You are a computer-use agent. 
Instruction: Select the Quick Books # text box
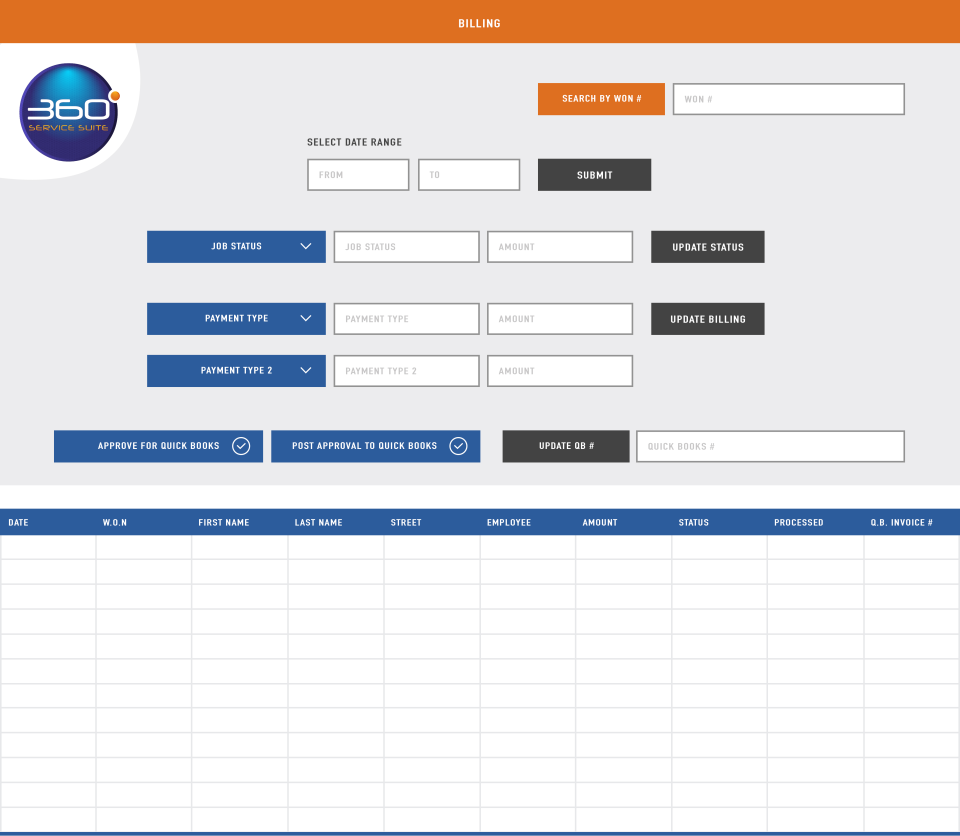tap(770, 446)
